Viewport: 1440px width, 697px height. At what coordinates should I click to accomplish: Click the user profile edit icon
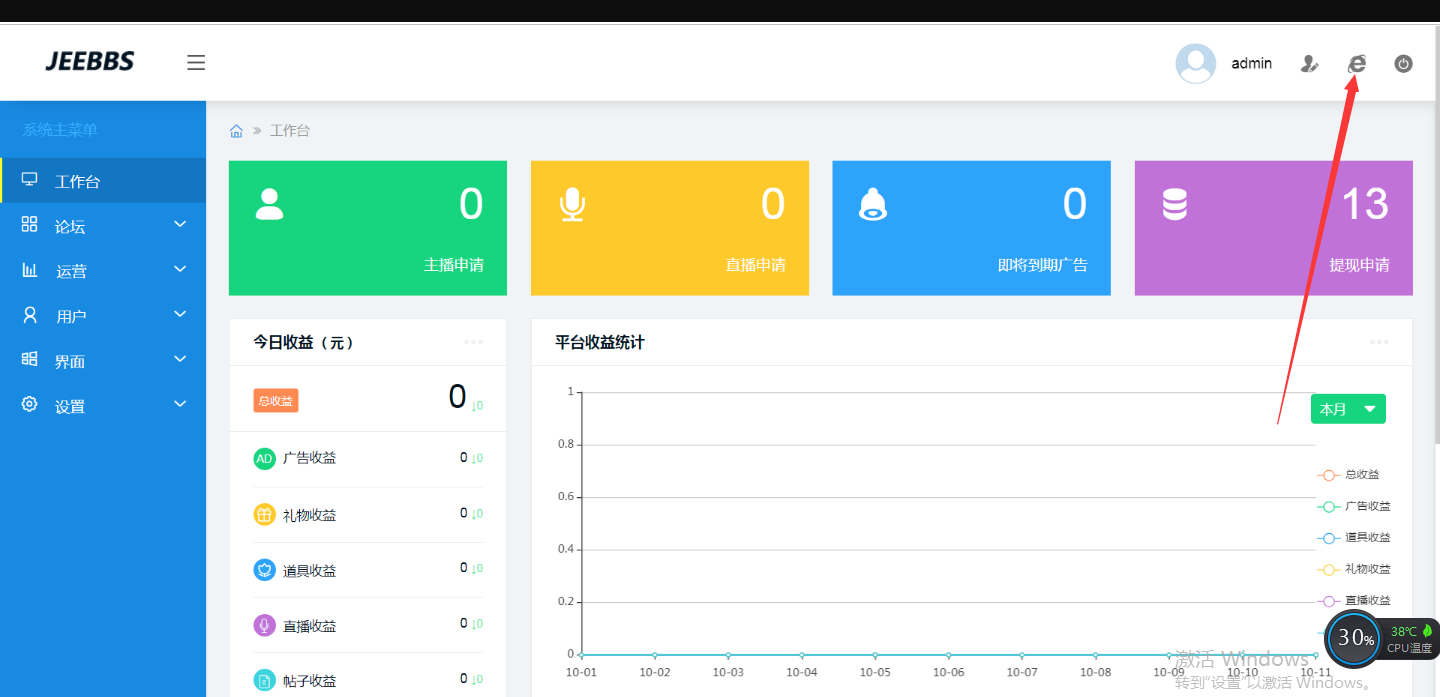(x=1309, y=64)
